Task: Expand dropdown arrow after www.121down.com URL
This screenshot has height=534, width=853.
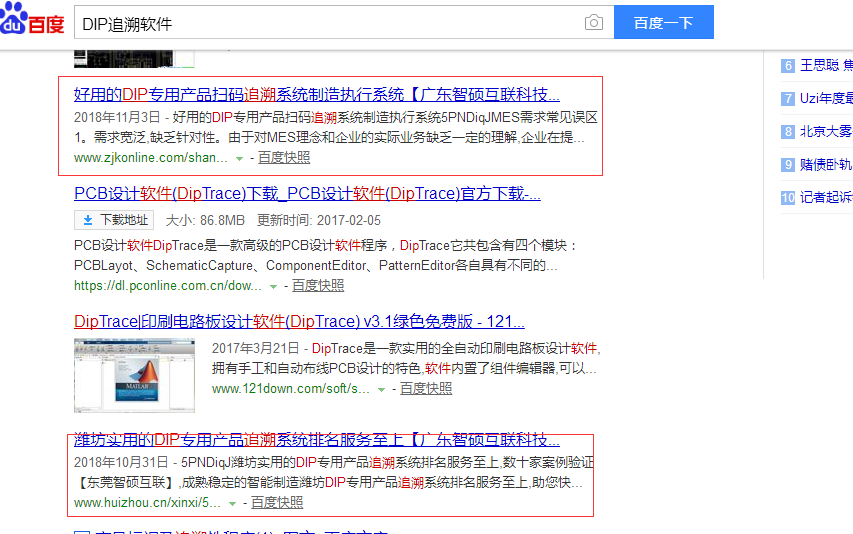Action: pos(381,389)
